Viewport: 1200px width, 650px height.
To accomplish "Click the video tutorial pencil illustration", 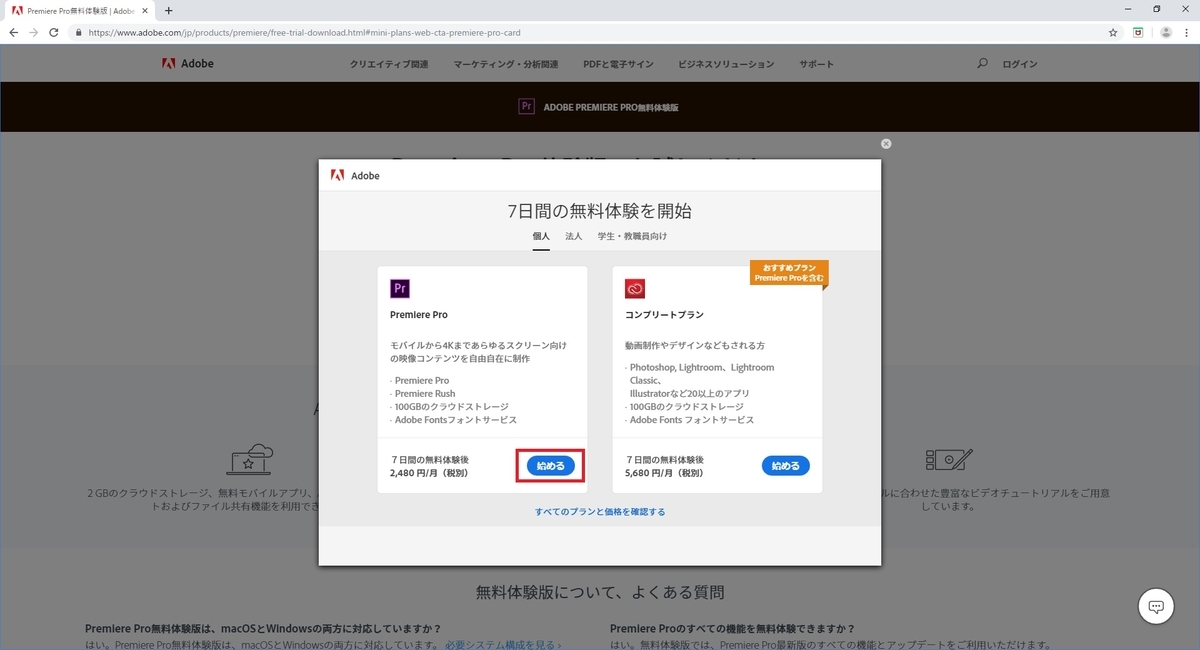I will pos(949,459).
